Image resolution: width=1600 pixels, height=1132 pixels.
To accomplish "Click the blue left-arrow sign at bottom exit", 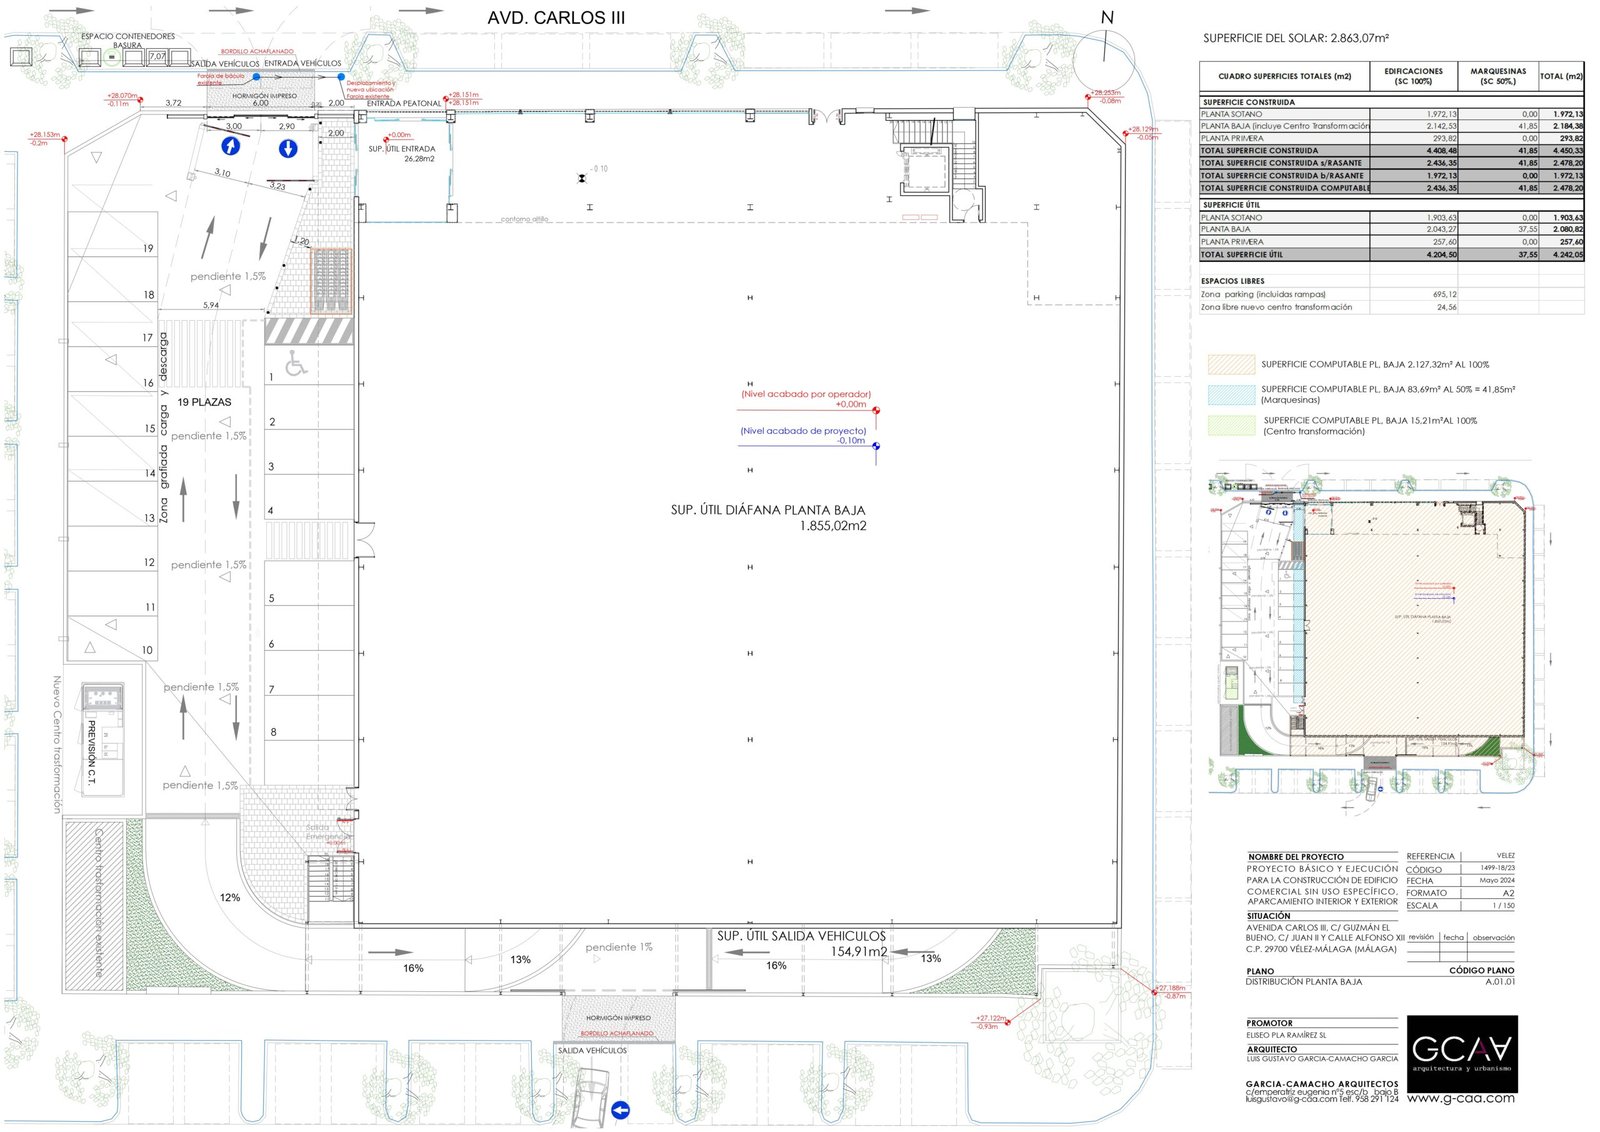I will [x=620, y=1110].
